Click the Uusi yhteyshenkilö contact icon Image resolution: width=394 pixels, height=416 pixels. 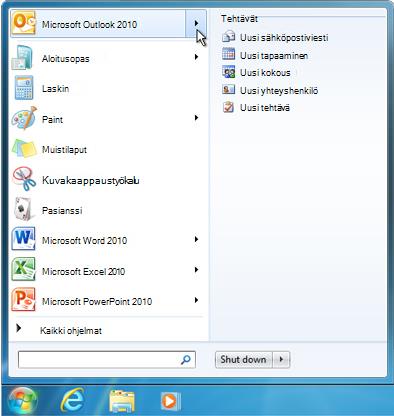229,89
